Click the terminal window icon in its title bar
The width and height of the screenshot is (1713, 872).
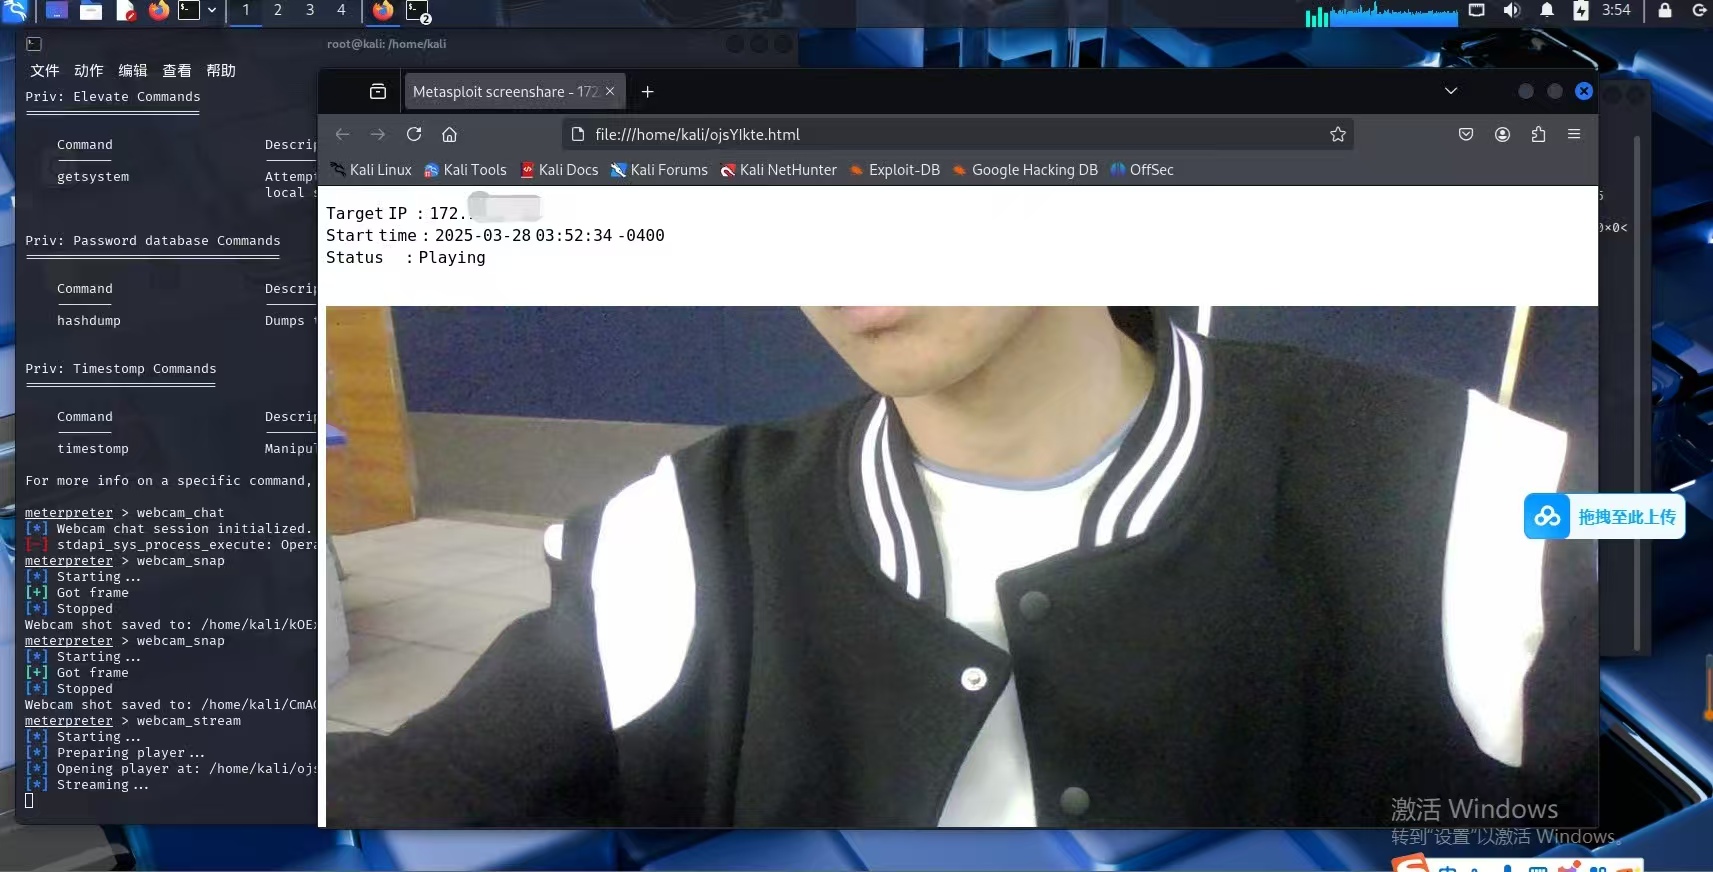(33, 44)
